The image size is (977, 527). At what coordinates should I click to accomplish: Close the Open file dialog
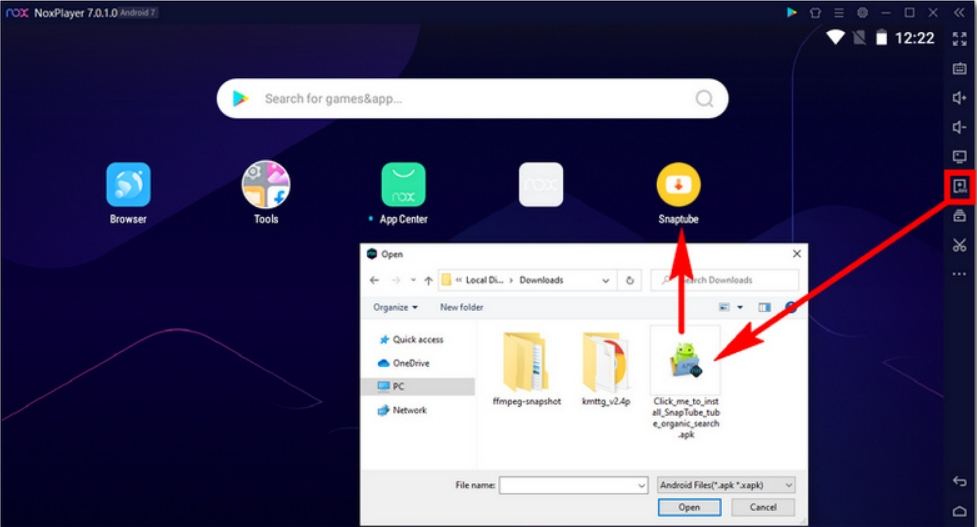pos(796,254)
